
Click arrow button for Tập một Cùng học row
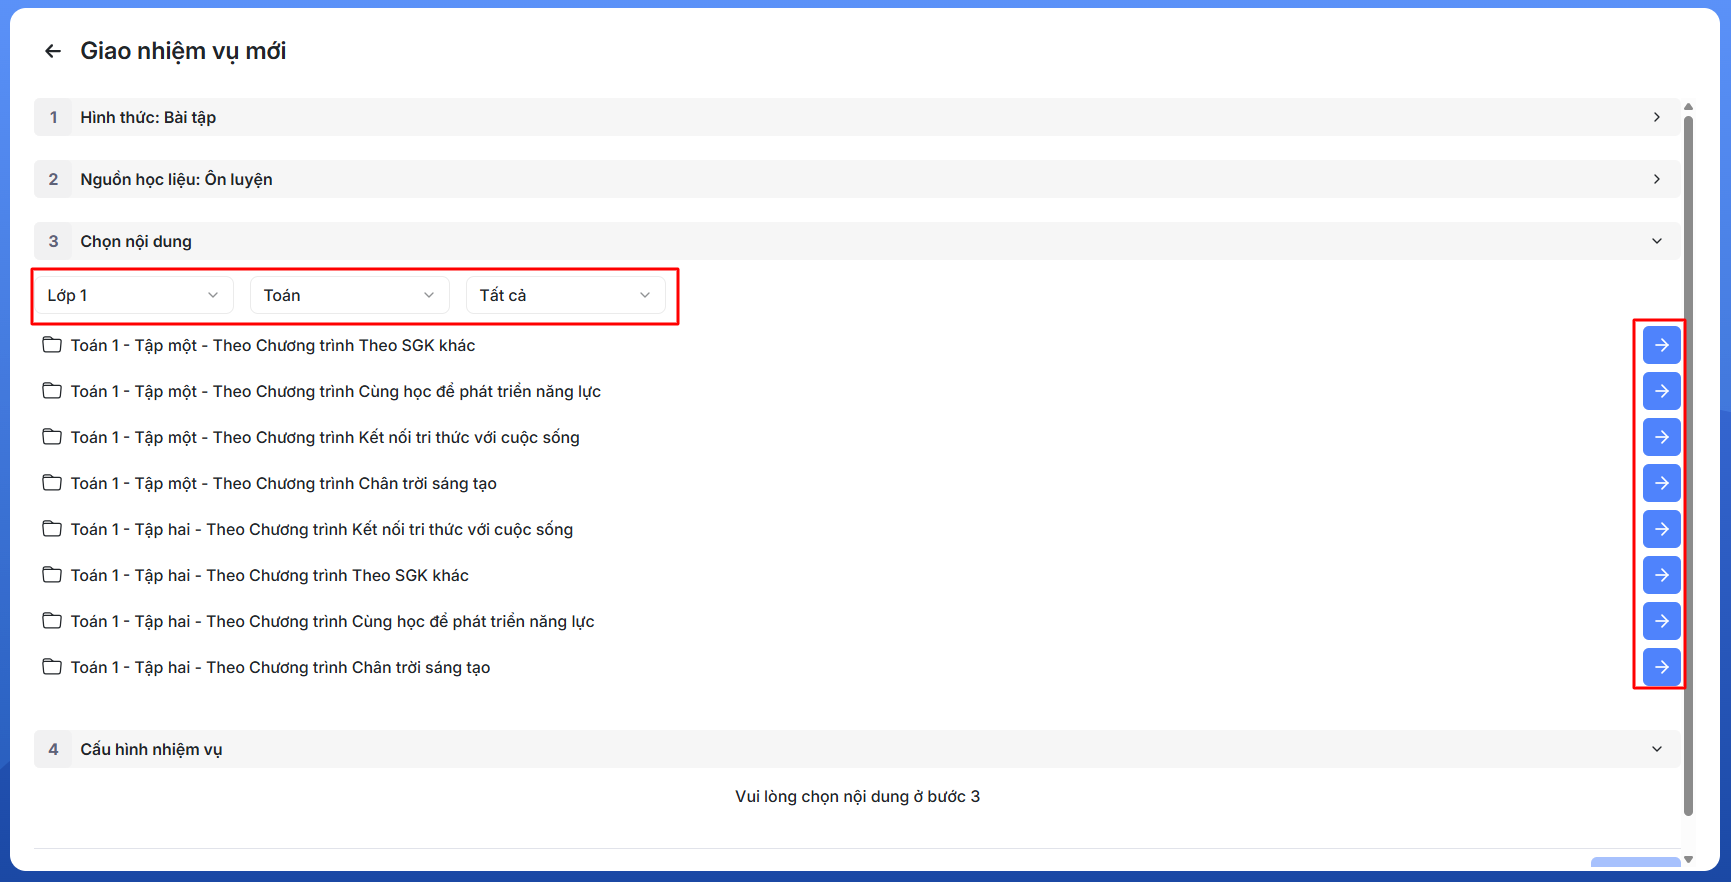click(1661, 391)
